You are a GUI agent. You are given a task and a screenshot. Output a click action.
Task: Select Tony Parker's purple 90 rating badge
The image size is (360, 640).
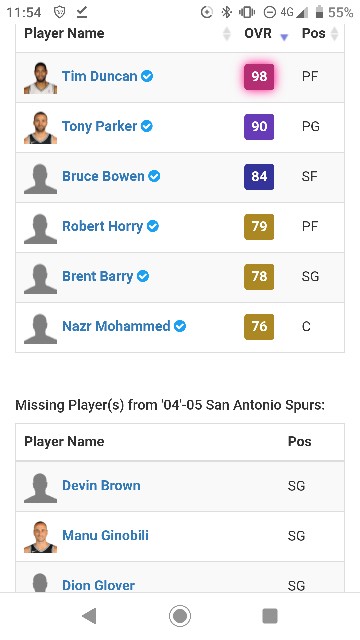(259, 127)
